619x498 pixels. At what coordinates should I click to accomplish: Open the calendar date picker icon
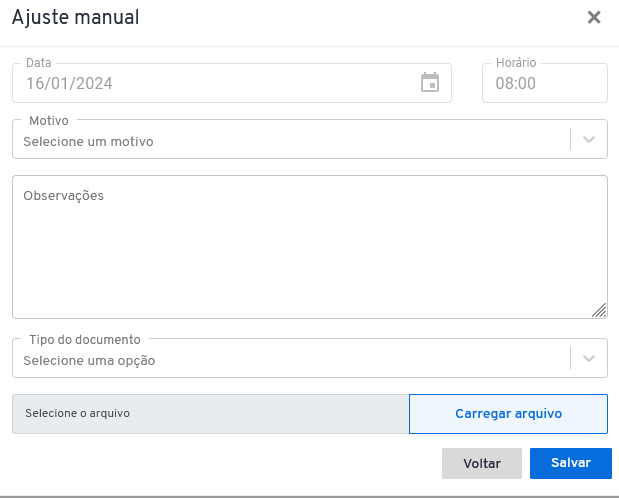click(x=430, y=83)
